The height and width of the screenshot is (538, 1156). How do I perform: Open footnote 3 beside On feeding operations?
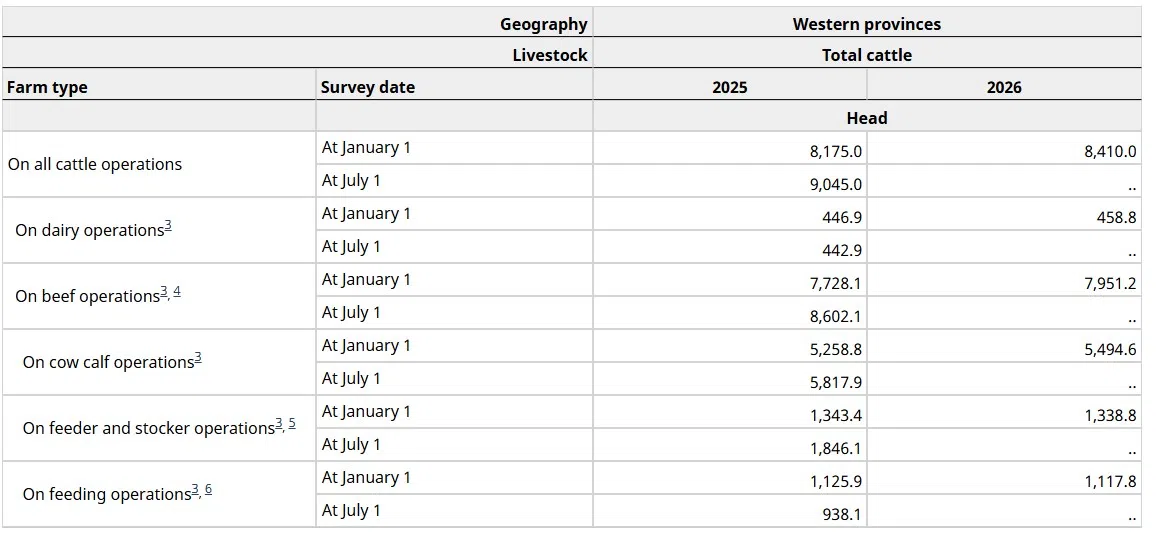coord(195,490)
